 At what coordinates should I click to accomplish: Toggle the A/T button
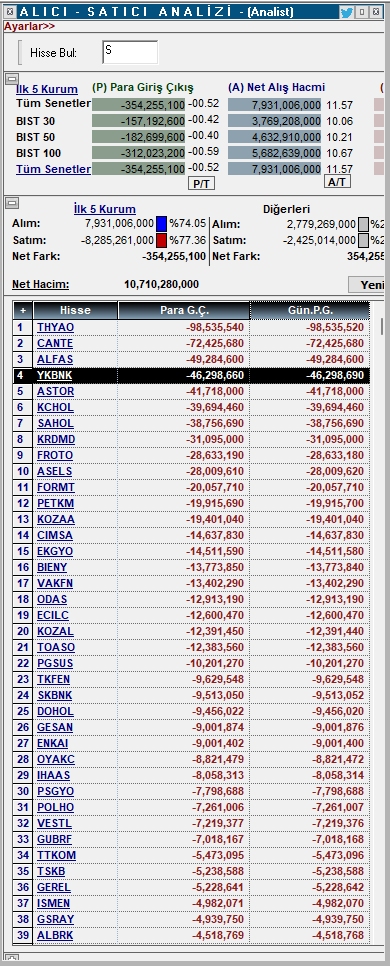pos(337,182)
